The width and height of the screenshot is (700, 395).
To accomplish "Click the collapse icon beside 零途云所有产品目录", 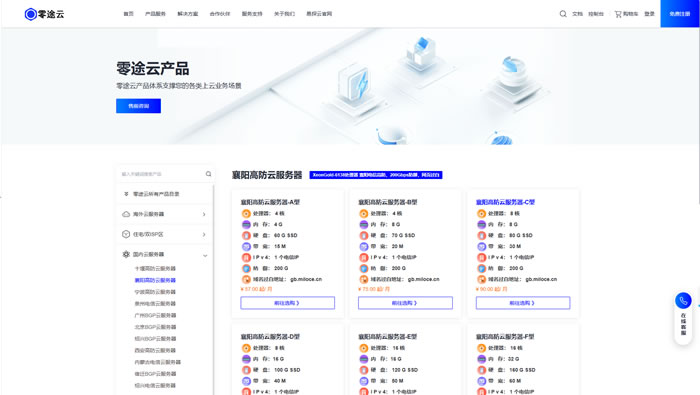I will tap(126, 194).
